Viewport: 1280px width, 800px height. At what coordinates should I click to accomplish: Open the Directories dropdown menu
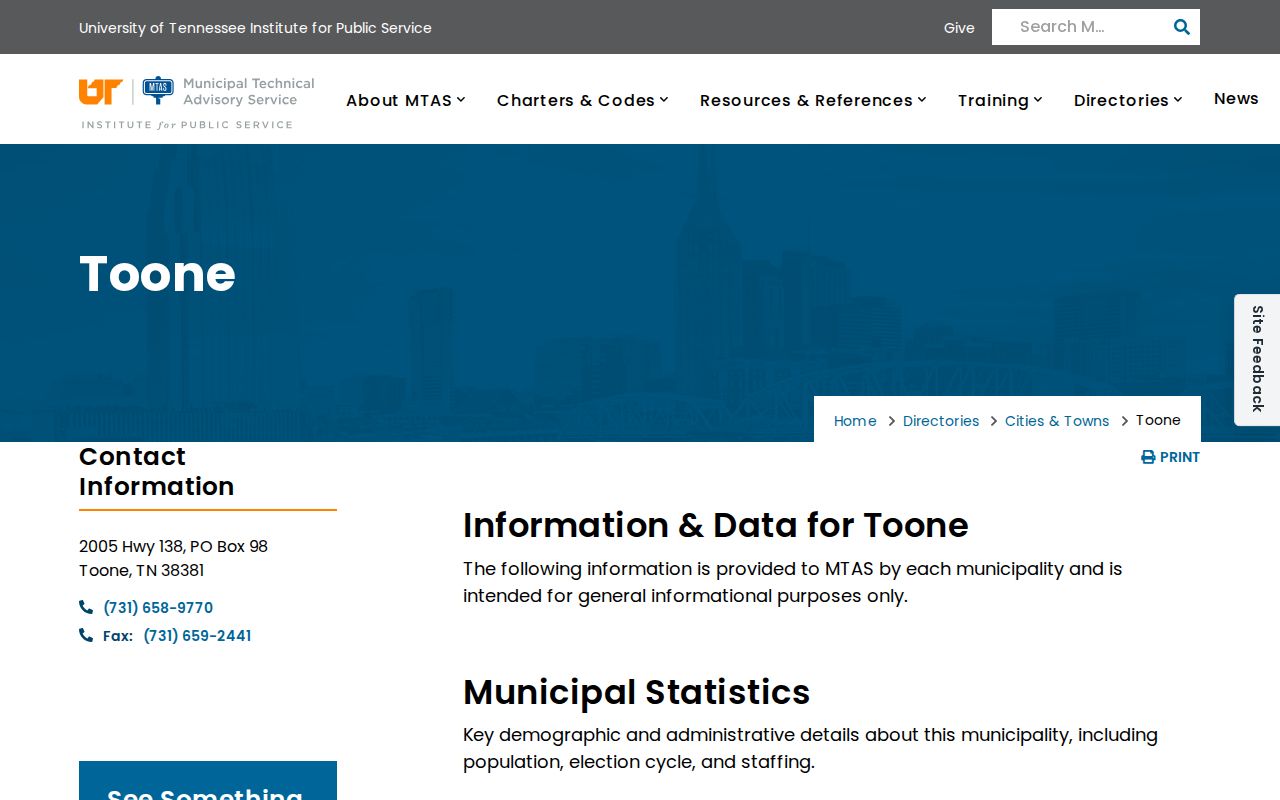1127,100
